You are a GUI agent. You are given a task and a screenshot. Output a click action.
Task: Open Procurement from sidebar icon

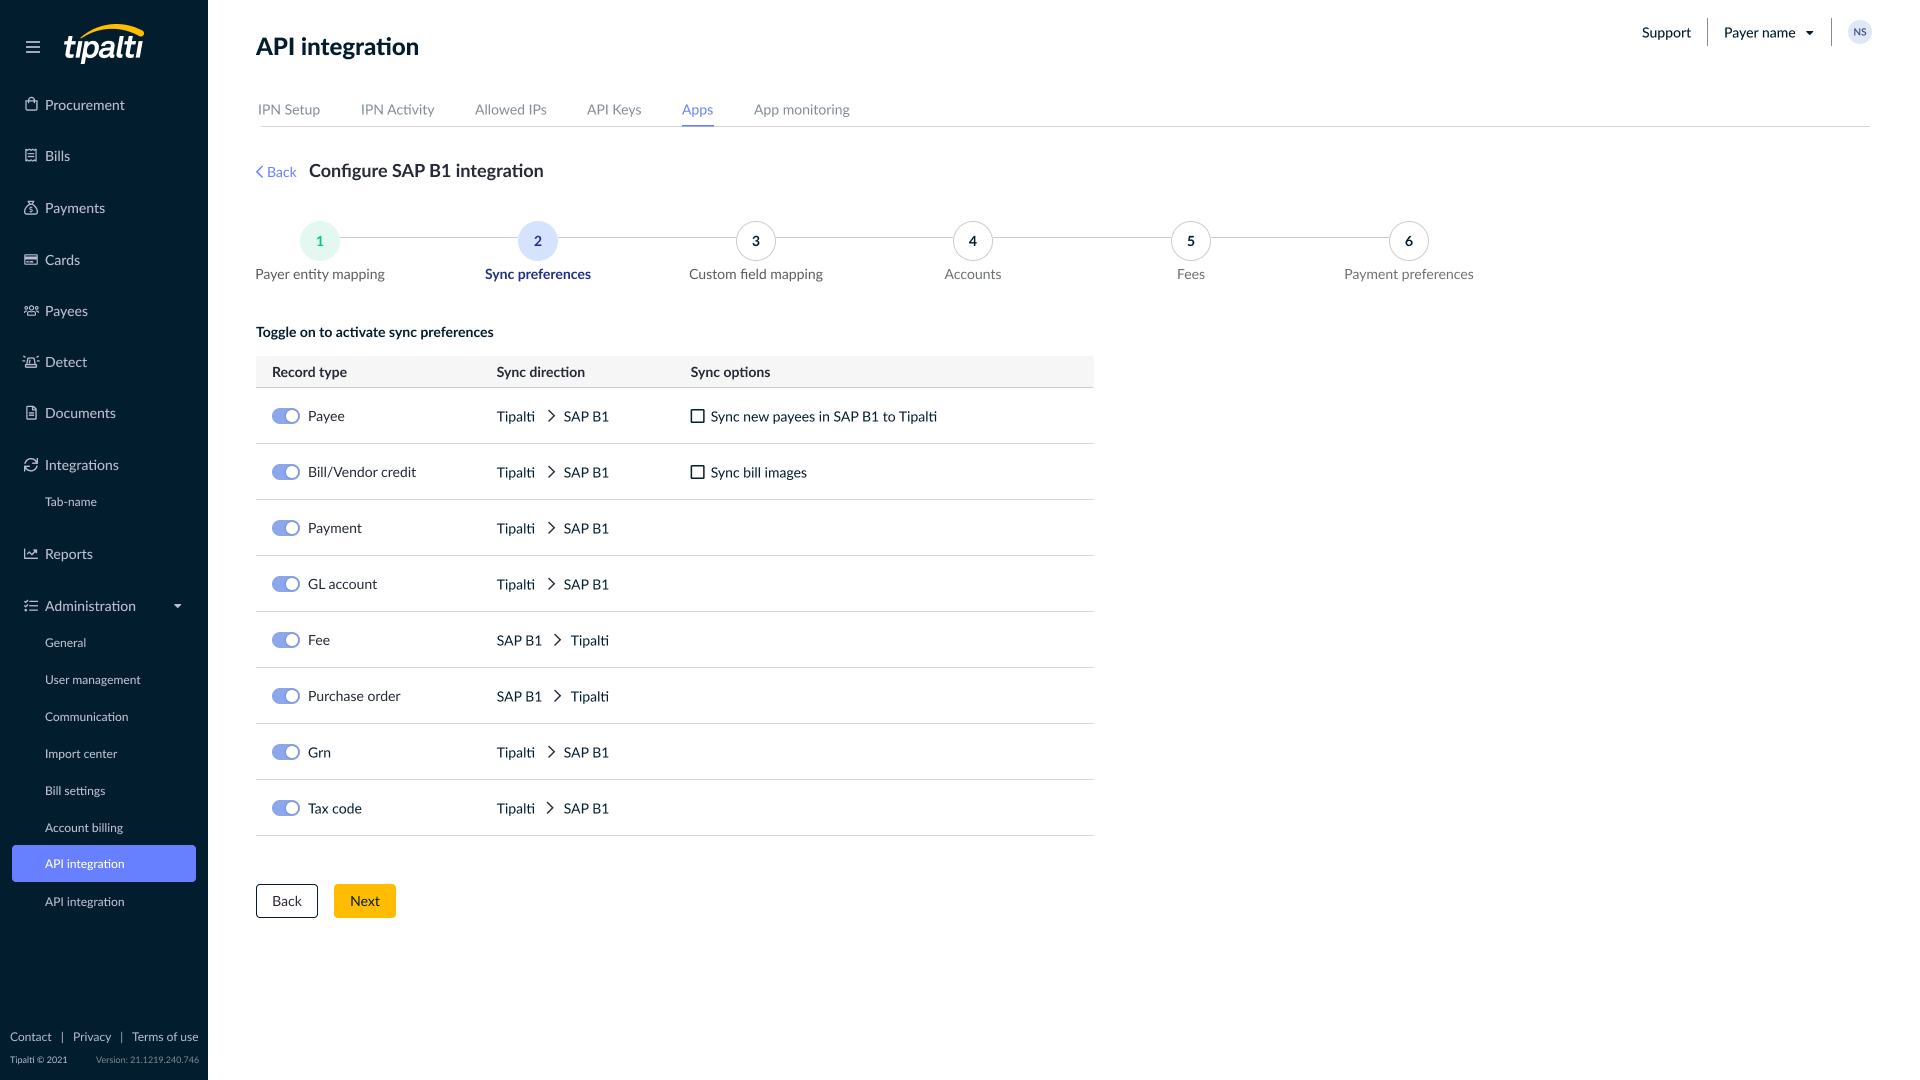(x=31, y=104)
